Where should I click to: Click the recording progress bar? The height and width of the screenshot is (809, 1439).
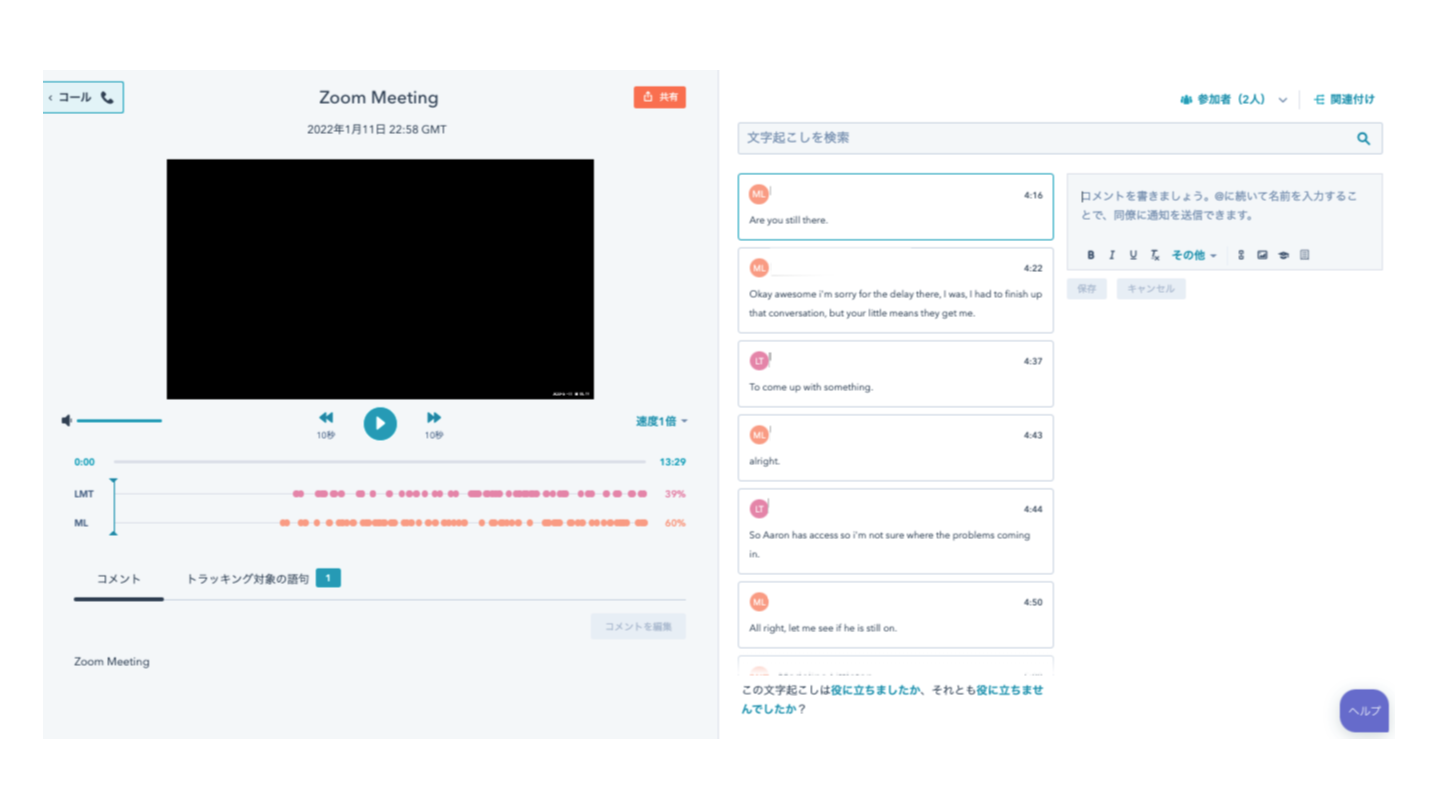pos(379,462)
